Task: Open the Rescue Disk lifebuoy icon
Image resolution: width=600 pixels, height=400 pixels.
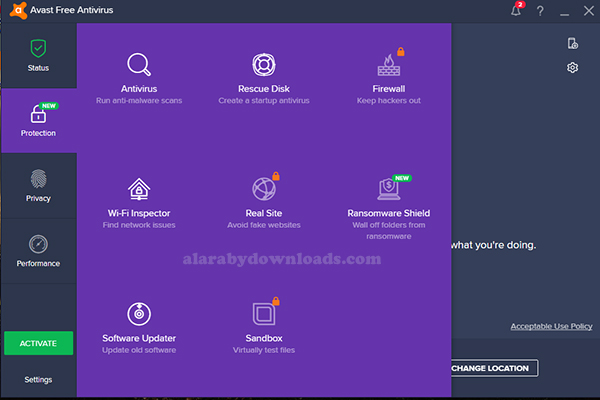Action: 264,64
